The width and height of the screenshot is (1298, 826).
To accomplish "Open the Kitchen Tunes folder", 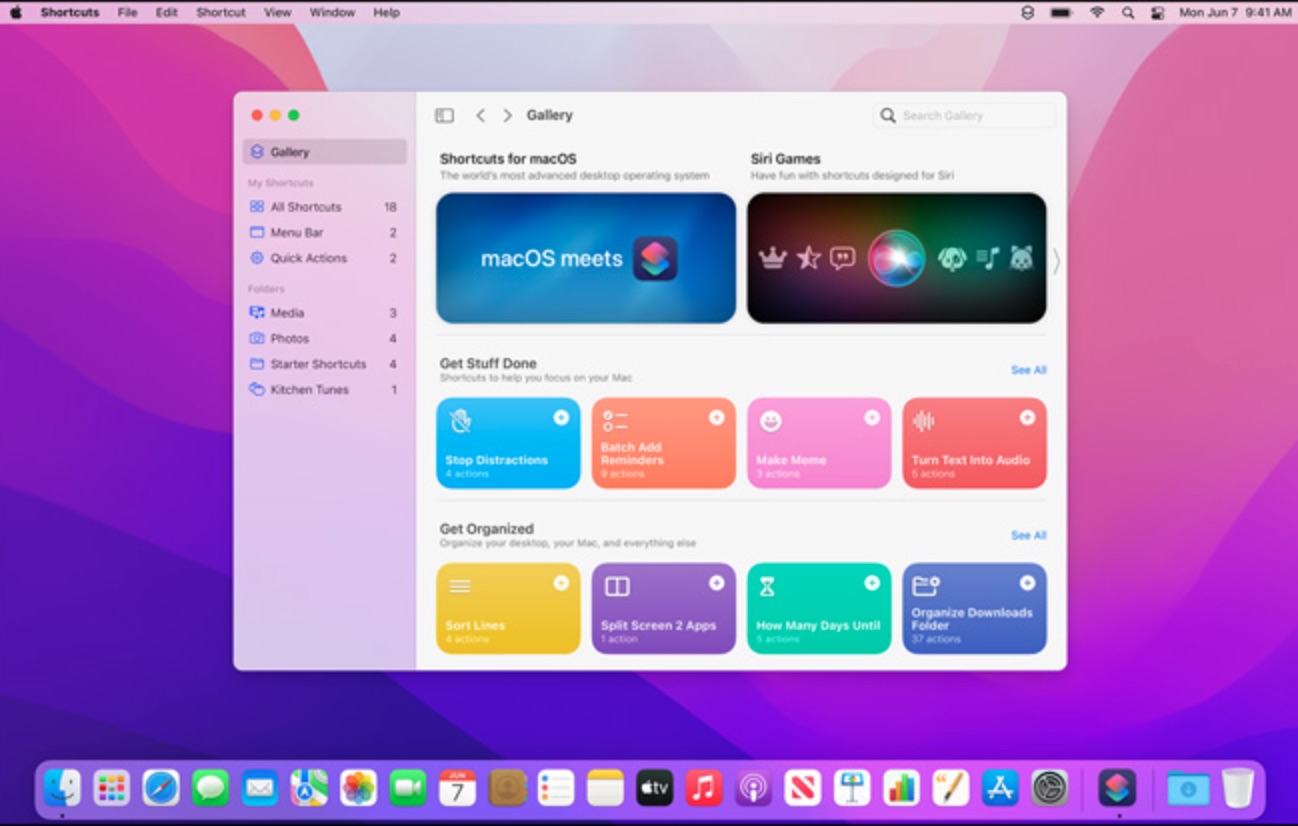I will pos(324,390).
